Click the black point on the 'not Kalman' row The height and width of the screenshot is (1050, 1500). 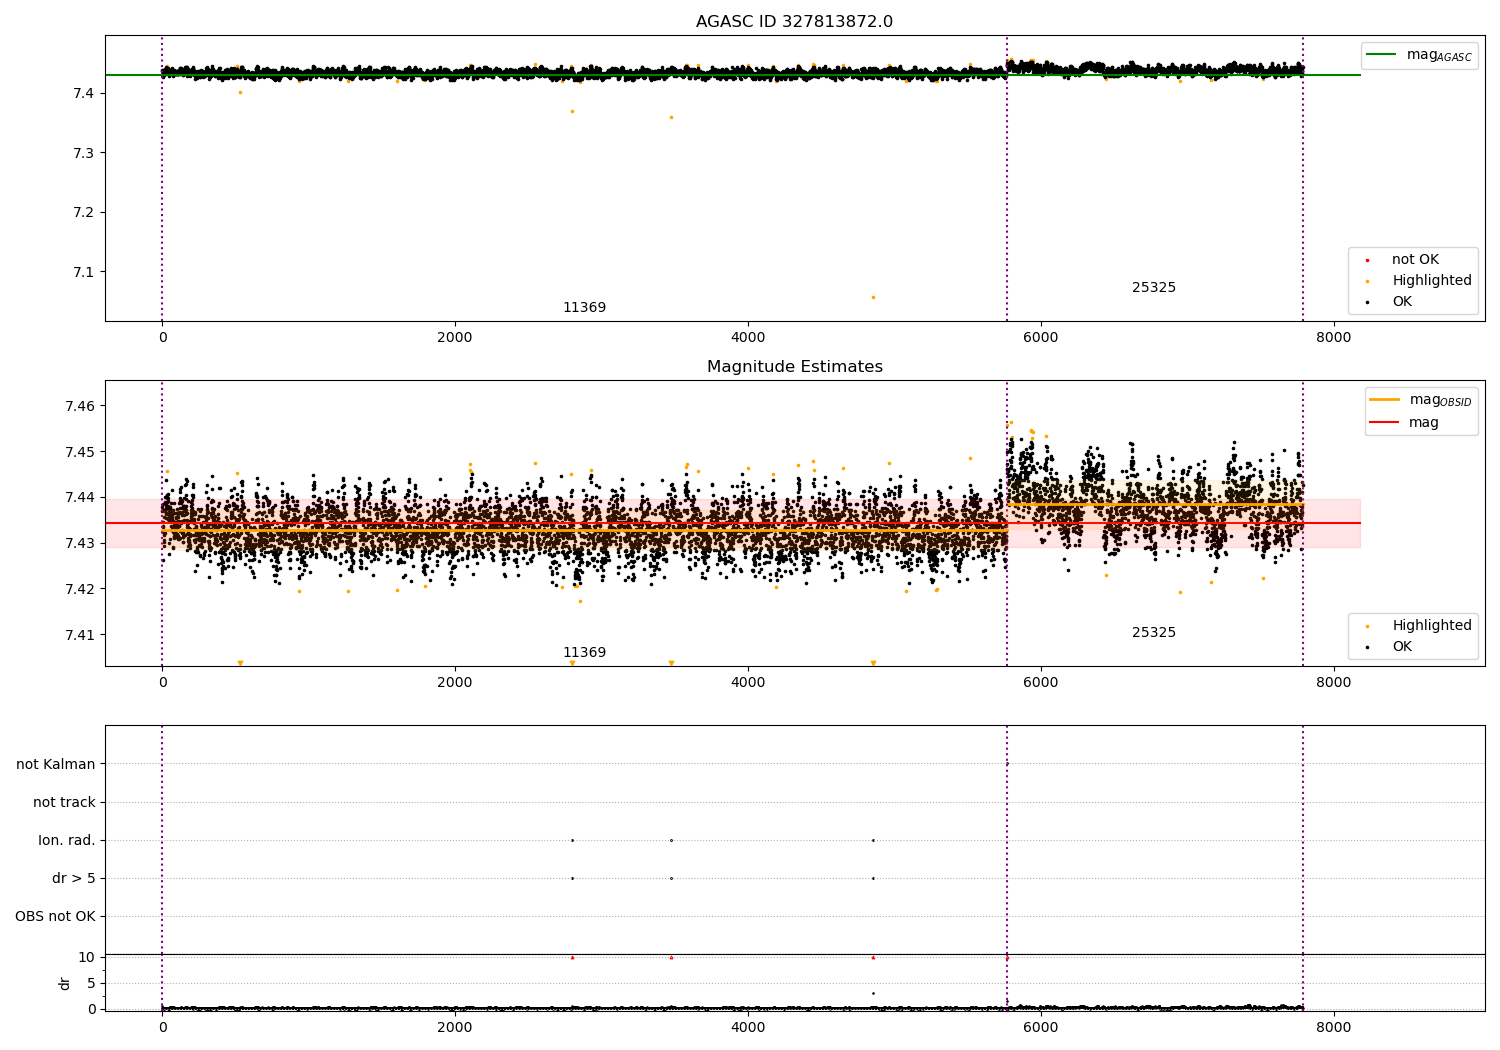pyautogui.click(x=1007, y=764)
